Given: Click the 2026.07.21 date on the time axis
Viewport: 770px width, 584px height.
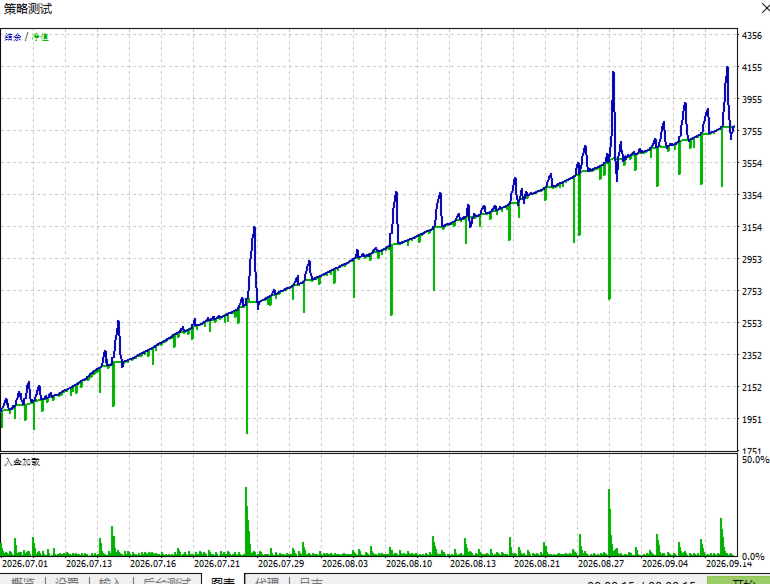Looking at the screenshot, I should 217,563.
